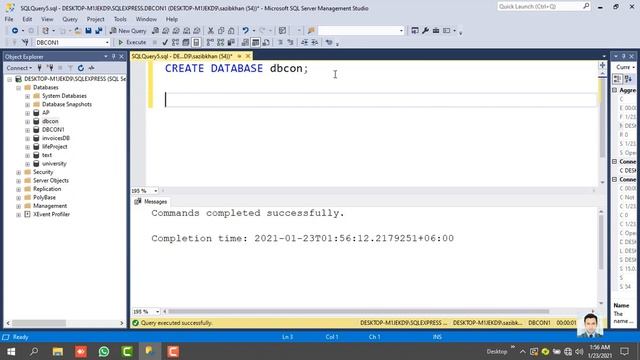
Task: Click inside the empty line of the SQL editor
Action: coord(380,100)
